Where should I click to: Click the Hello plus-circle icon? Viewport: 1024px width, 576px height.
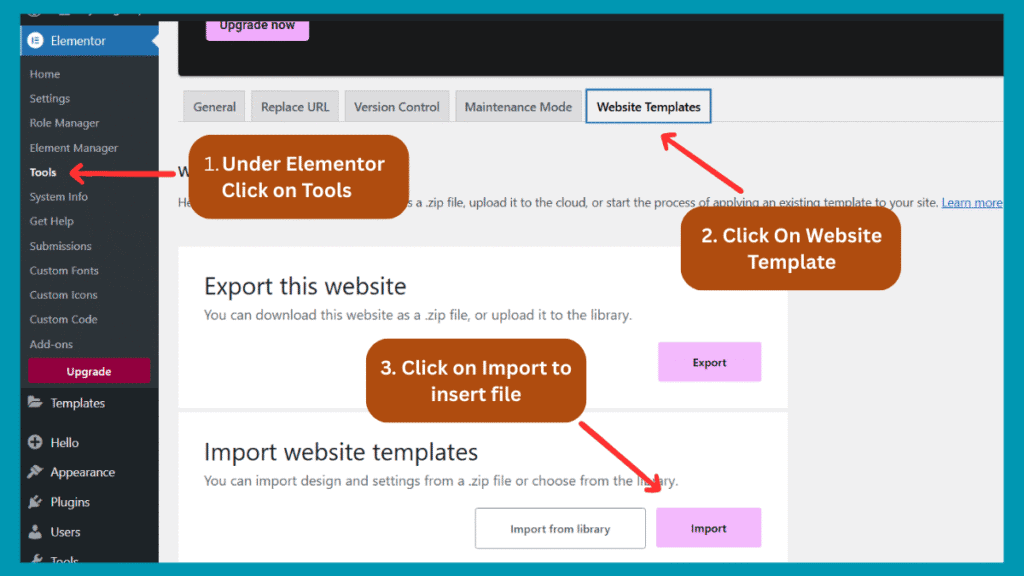click(35, 442)
